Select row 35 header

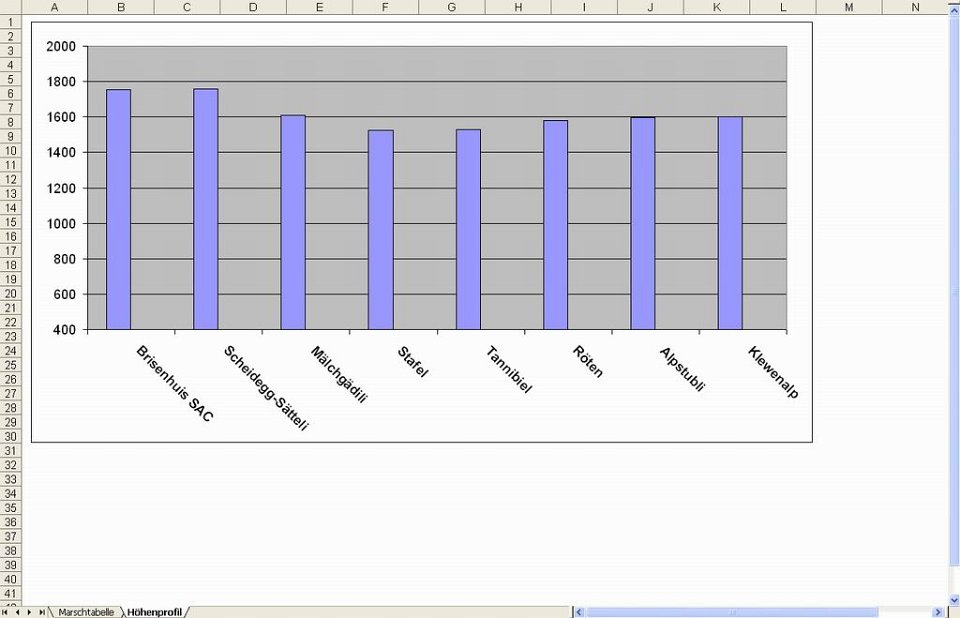pyautogui.click(x=10, y=508)
